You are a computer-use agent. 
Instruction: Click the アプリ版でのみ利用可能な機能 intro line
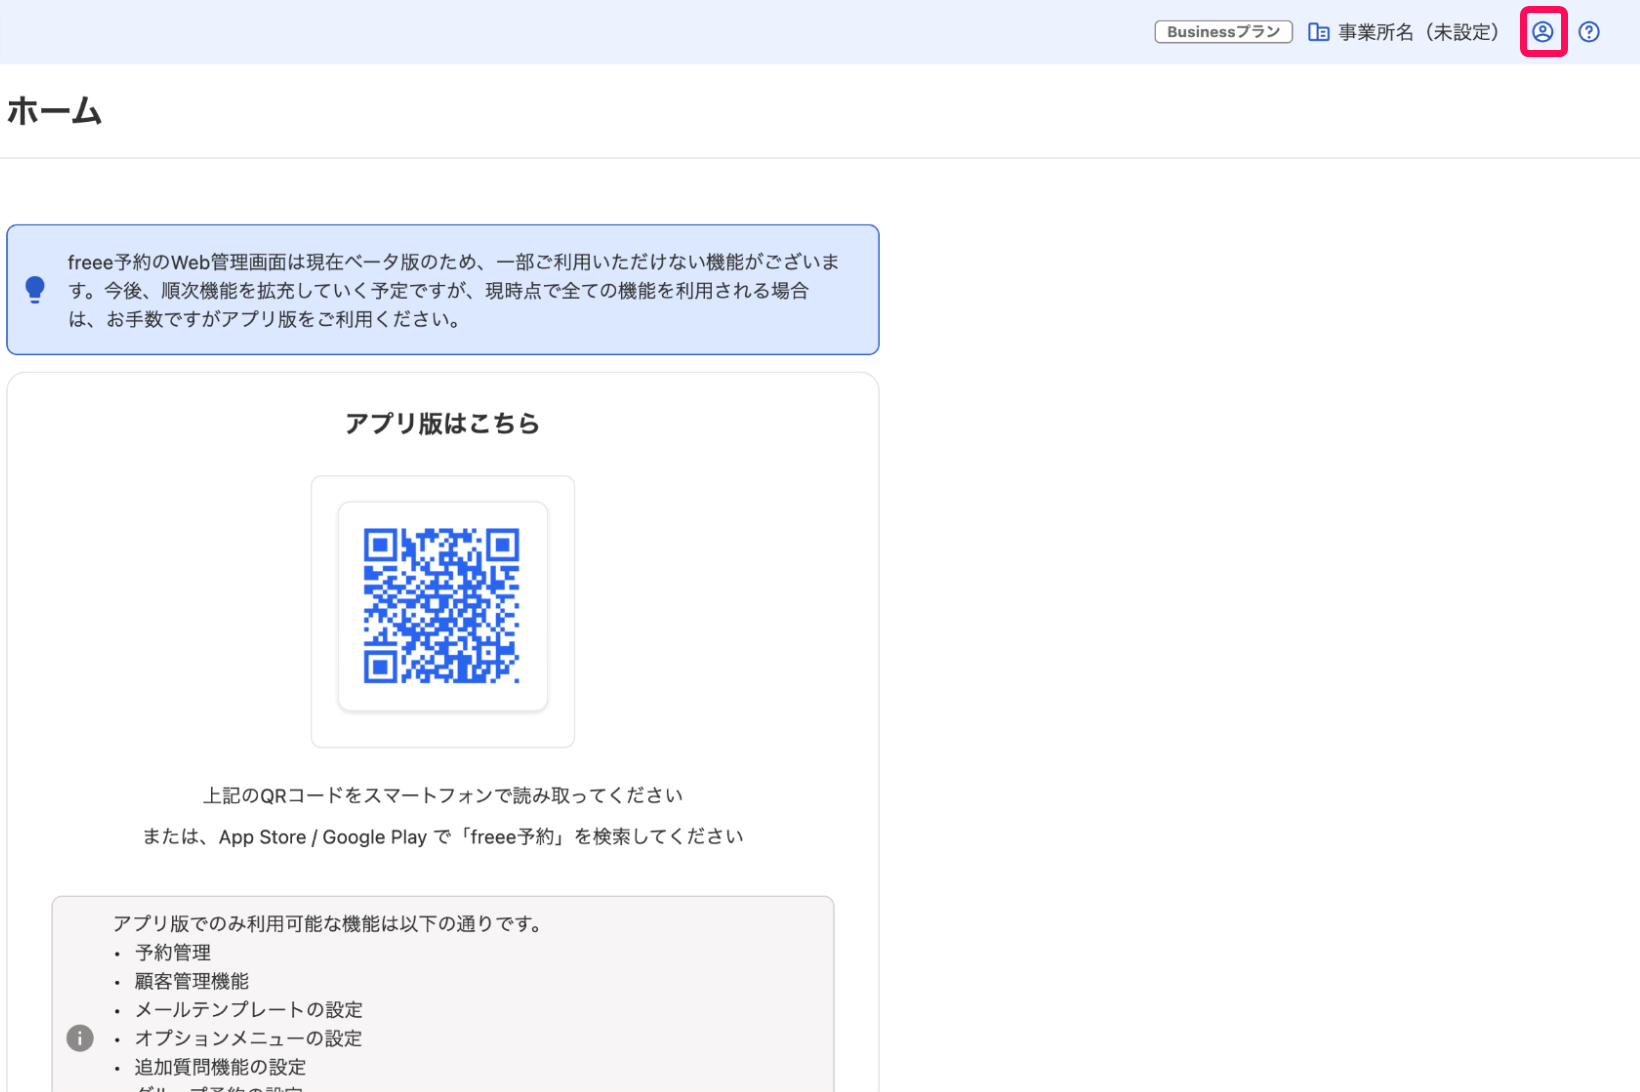329,924
